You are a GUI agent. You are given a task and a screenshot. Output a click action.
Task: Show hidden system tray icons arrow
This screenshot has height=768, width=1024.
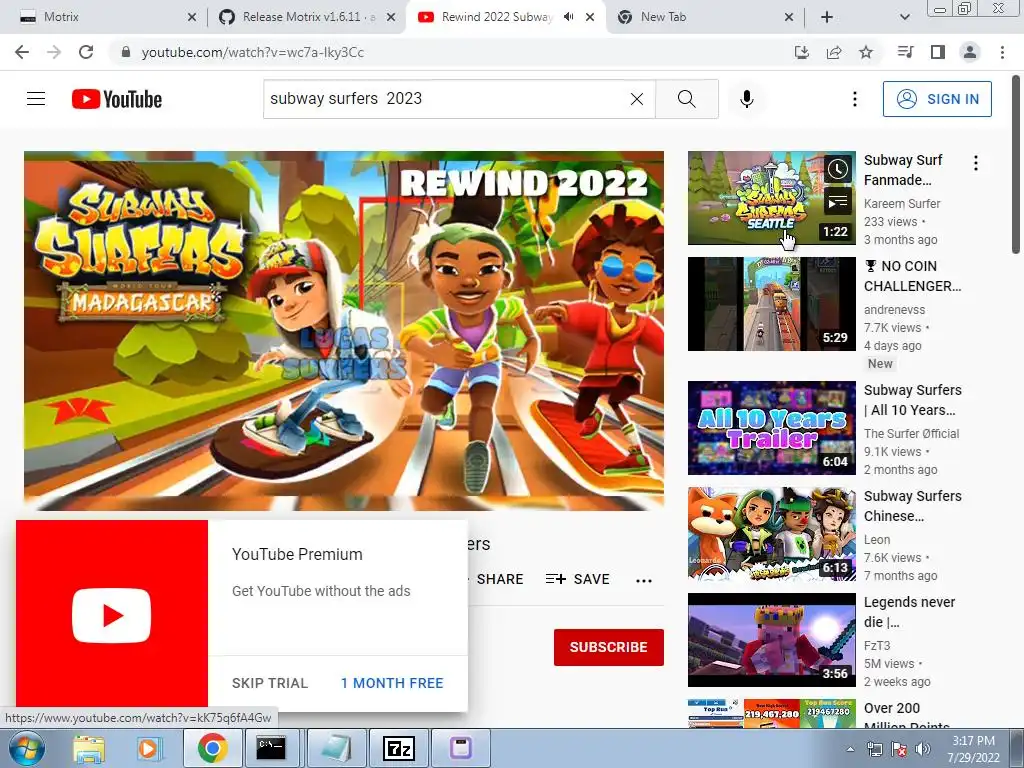point(850,749)
